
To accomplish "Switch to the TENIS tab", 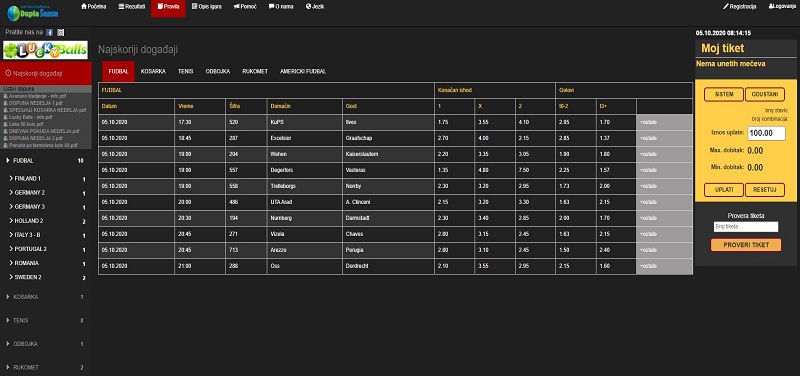I will tap(186, 71).
